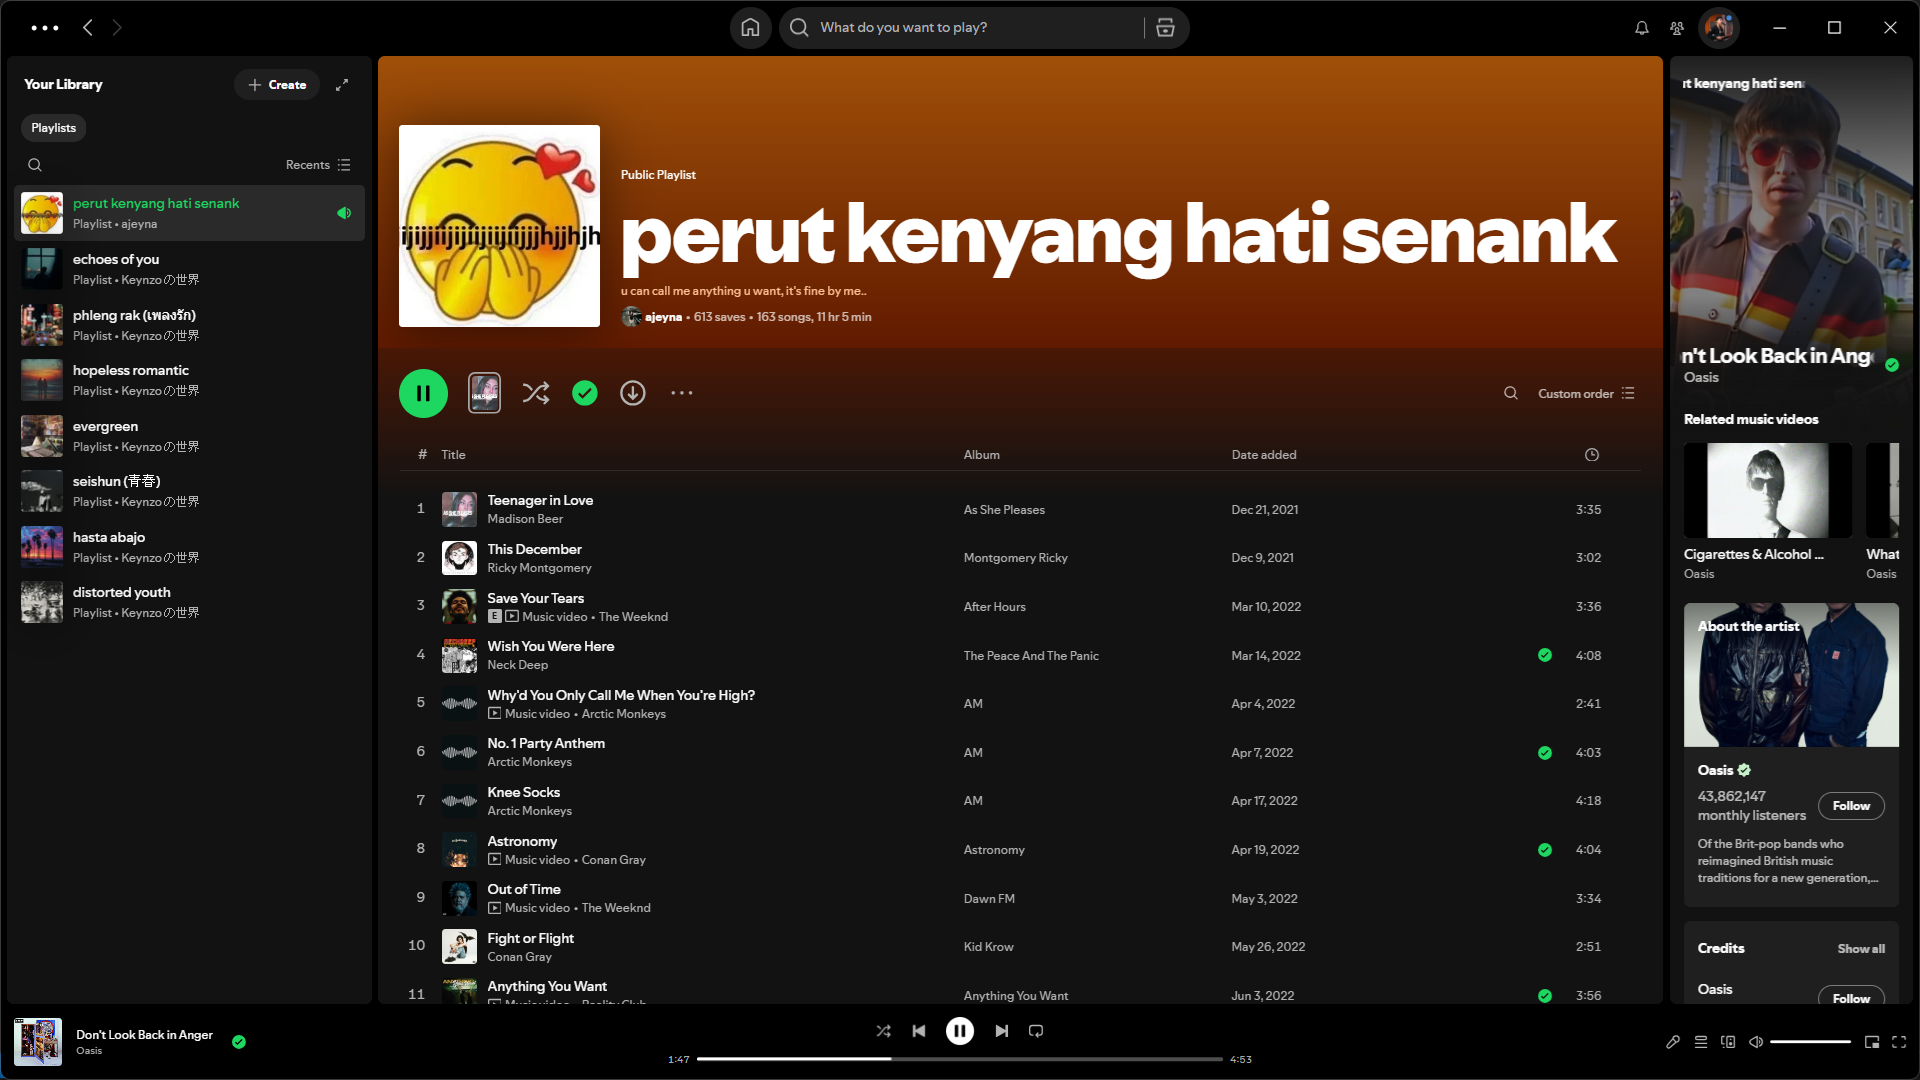This screenshot has width=1920, height=1080.
Task: Select the Fight or Flight track
Action: pos(1020,947)
